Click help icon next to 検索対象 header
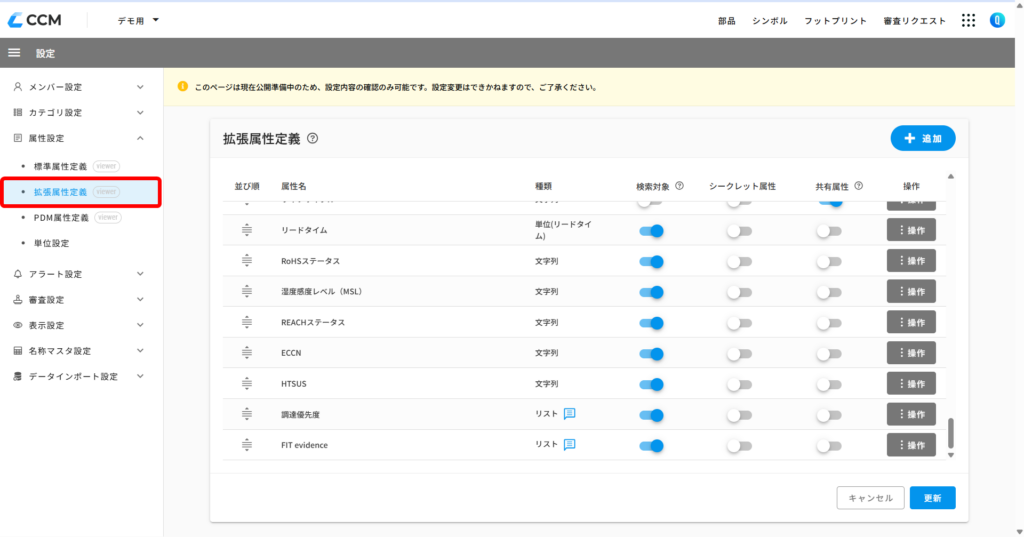This screenshot has width=1024, height=537. pos(679,186)
